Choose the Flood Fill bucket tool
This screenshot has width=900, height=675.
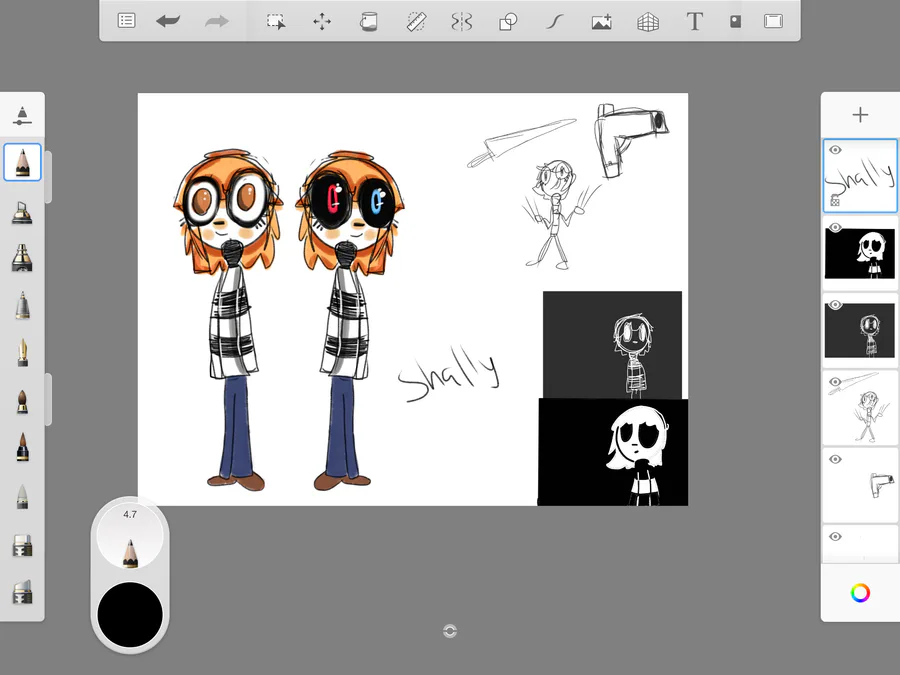pyautogui.click(x=368, y=22)
